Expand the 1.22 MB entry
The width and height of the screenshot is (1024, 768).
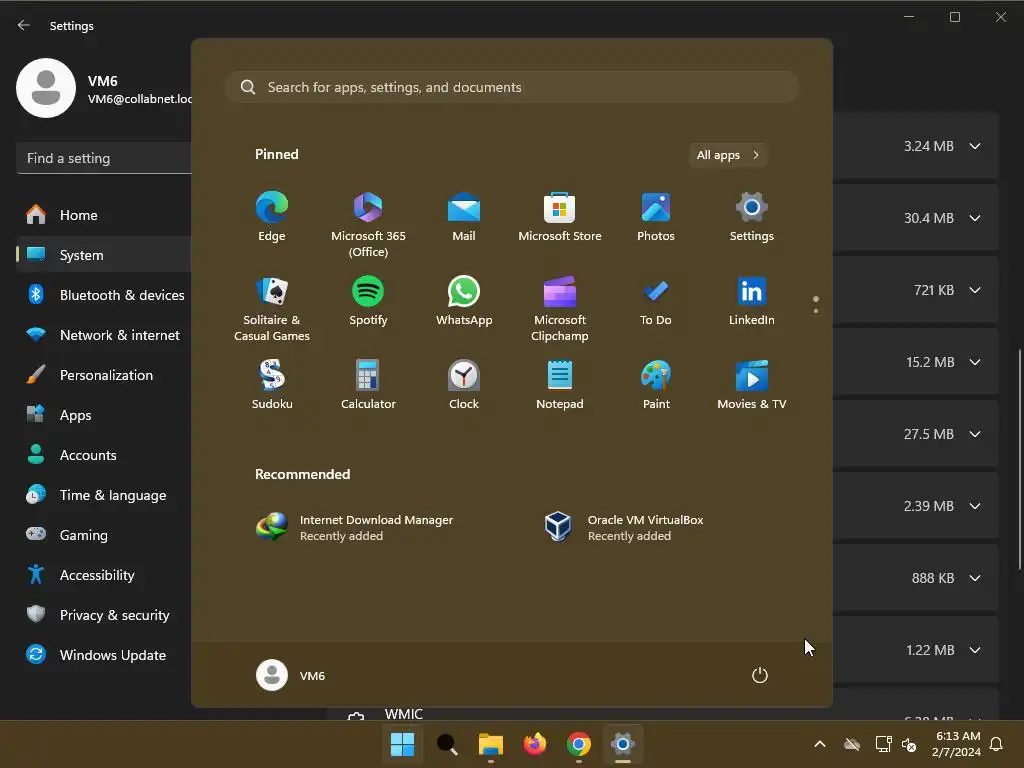tap(975, 650)
